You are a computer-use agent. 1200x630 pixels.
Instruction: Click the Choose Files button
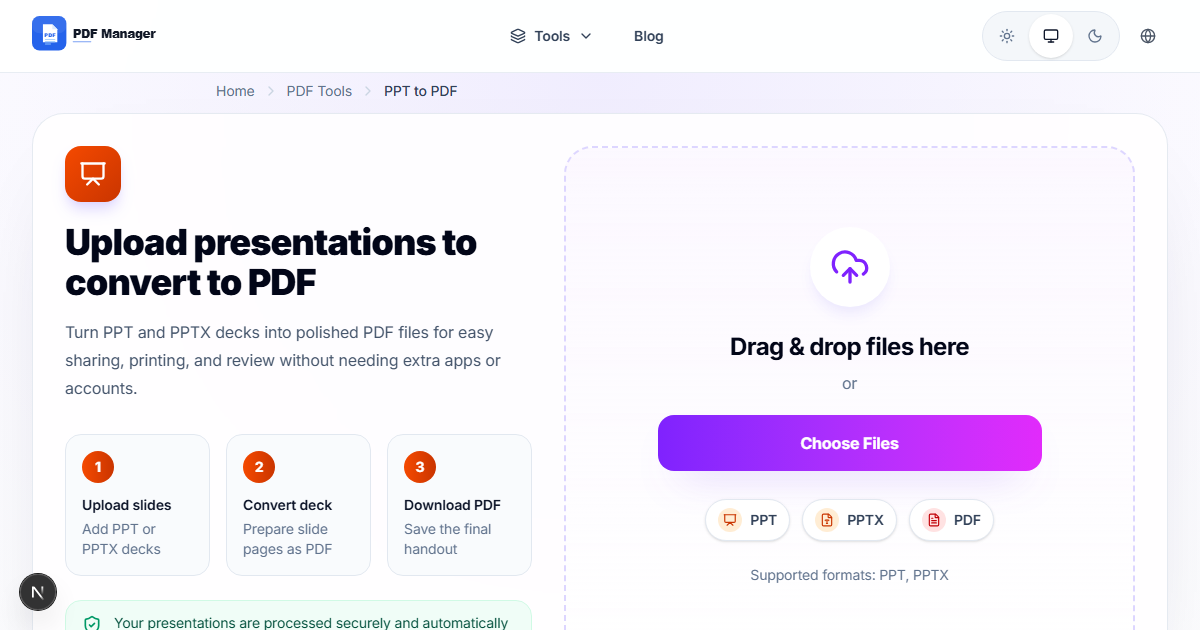click(x=850, y=443)
